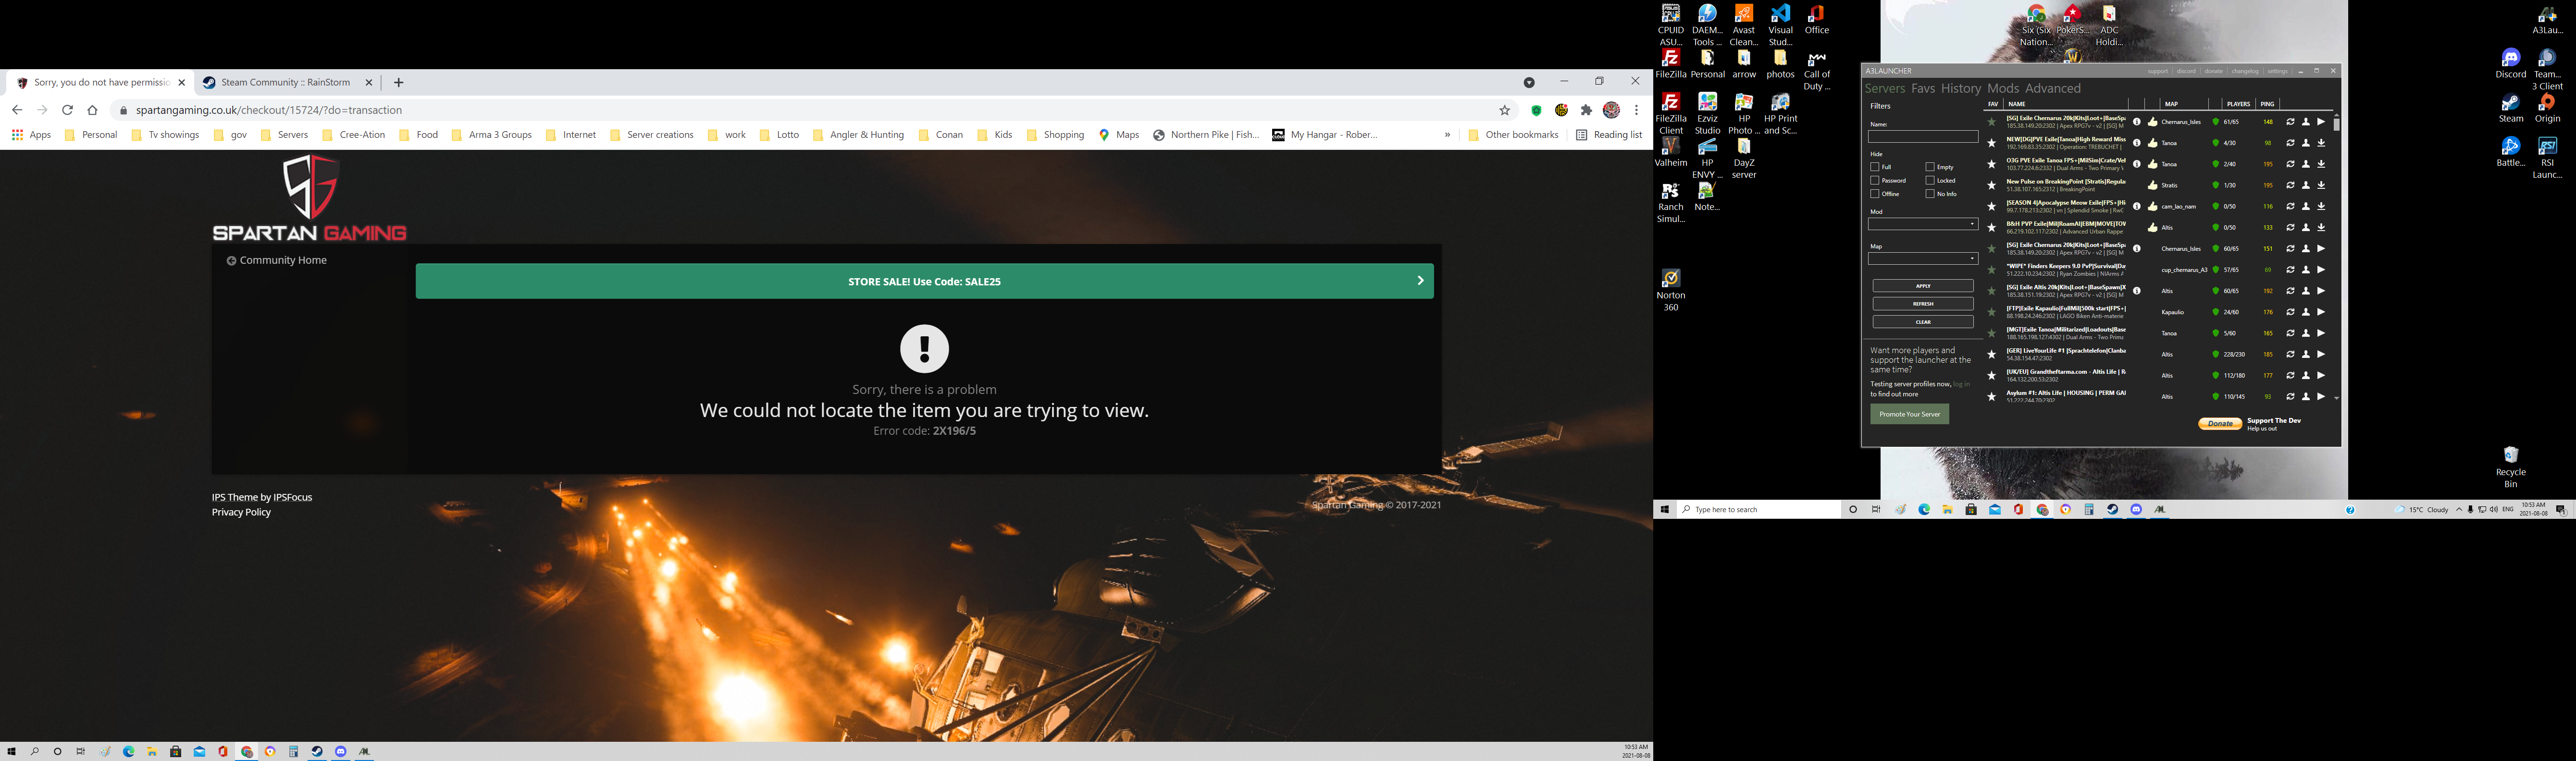The width and height of the screenshot is (2576, 761).
Task: Open Valheim desktop shortcut
Action: [1671, 152]
